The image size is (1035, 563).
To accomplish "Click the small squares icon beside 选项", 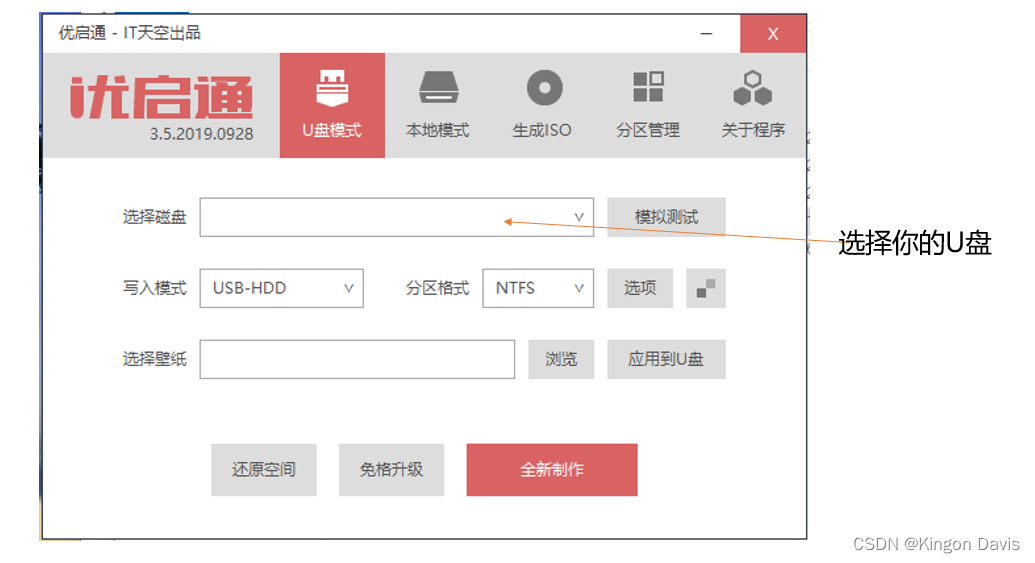I will pos(706,288).
